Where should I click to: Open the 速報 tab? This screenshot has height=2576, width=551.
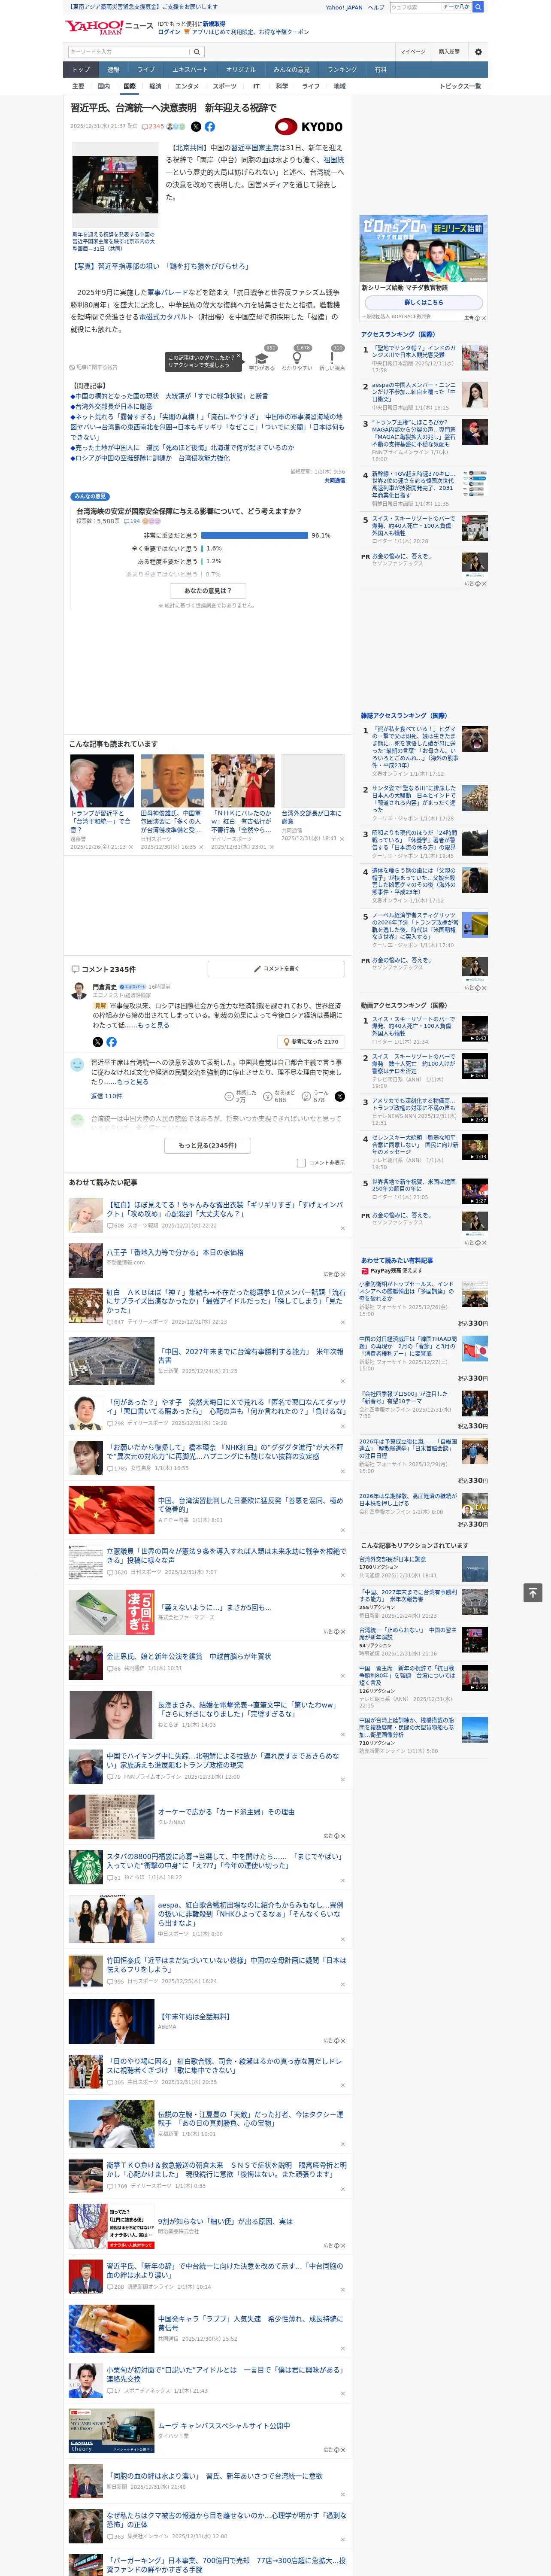pos(113,70)
